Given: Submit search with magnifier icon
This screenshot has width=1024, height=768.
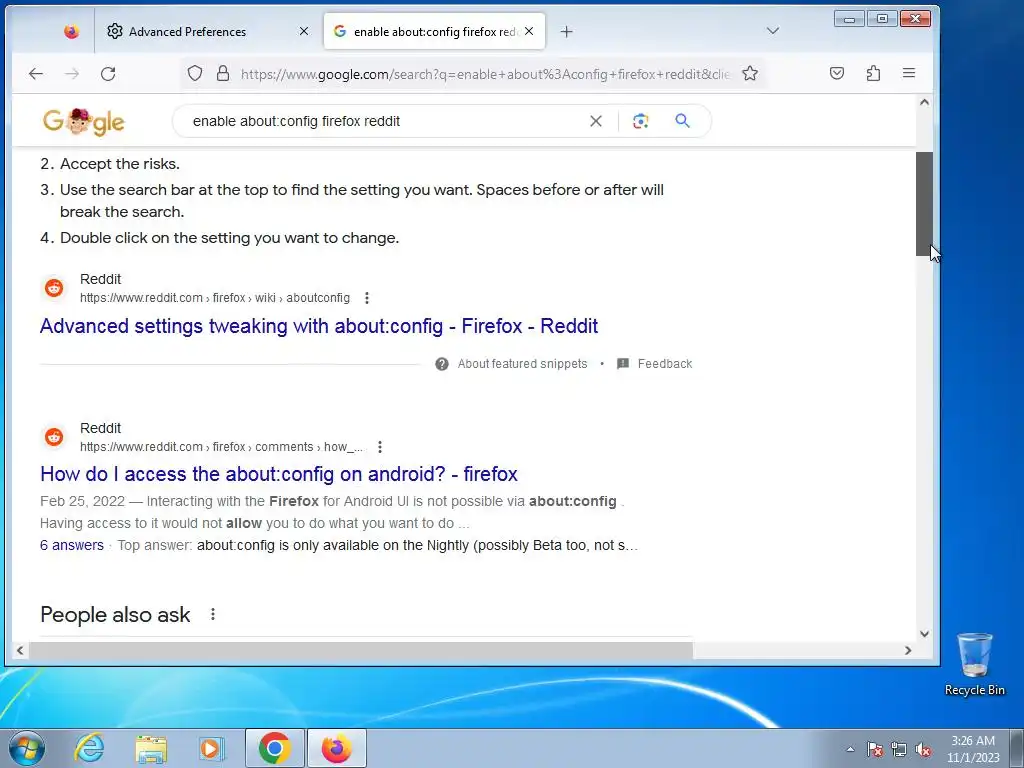Looking at the screenshot, I should point(682,121).
